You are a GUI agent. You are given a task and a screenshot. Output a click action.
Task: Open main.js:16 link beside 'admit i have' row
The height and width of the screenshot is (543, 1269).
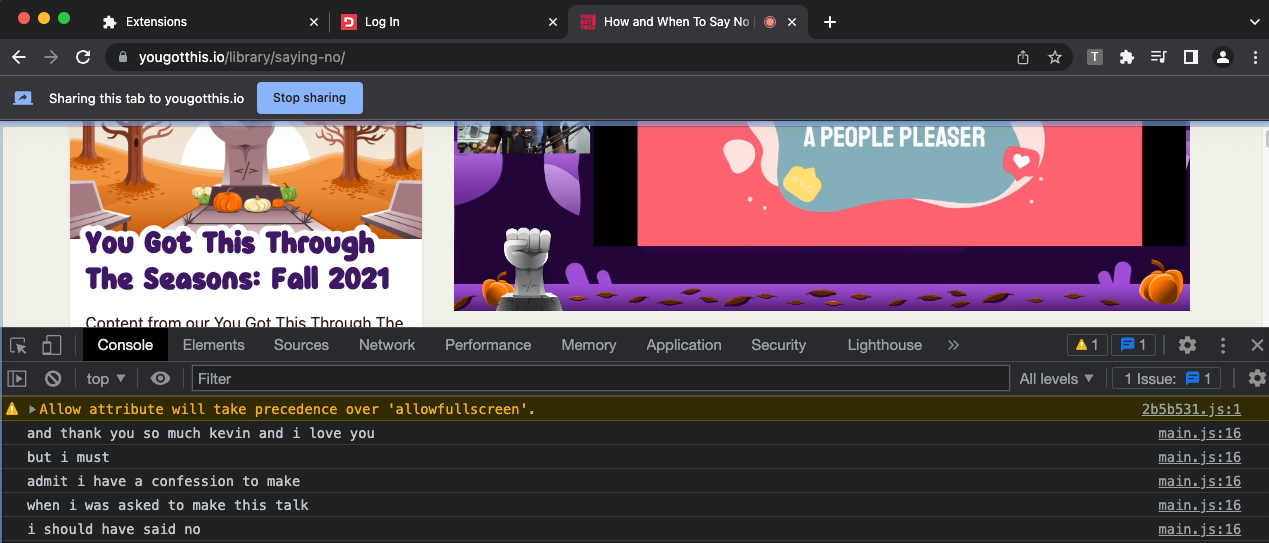click(x=1199, y=481)
